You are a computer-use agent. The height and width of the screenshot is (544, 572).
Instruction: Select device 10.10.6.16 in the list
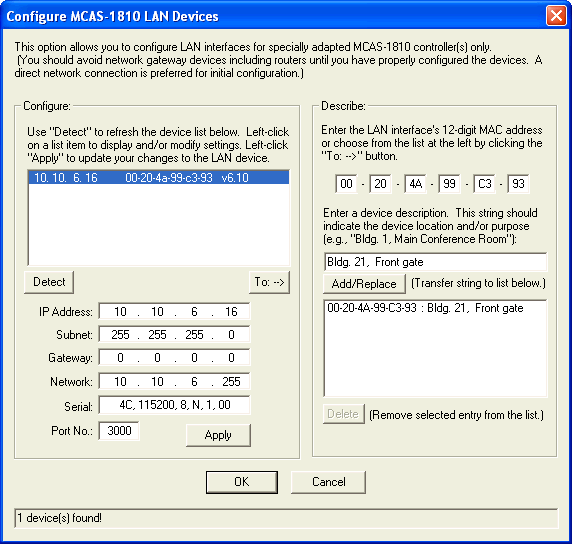click(x=159, y=178)
